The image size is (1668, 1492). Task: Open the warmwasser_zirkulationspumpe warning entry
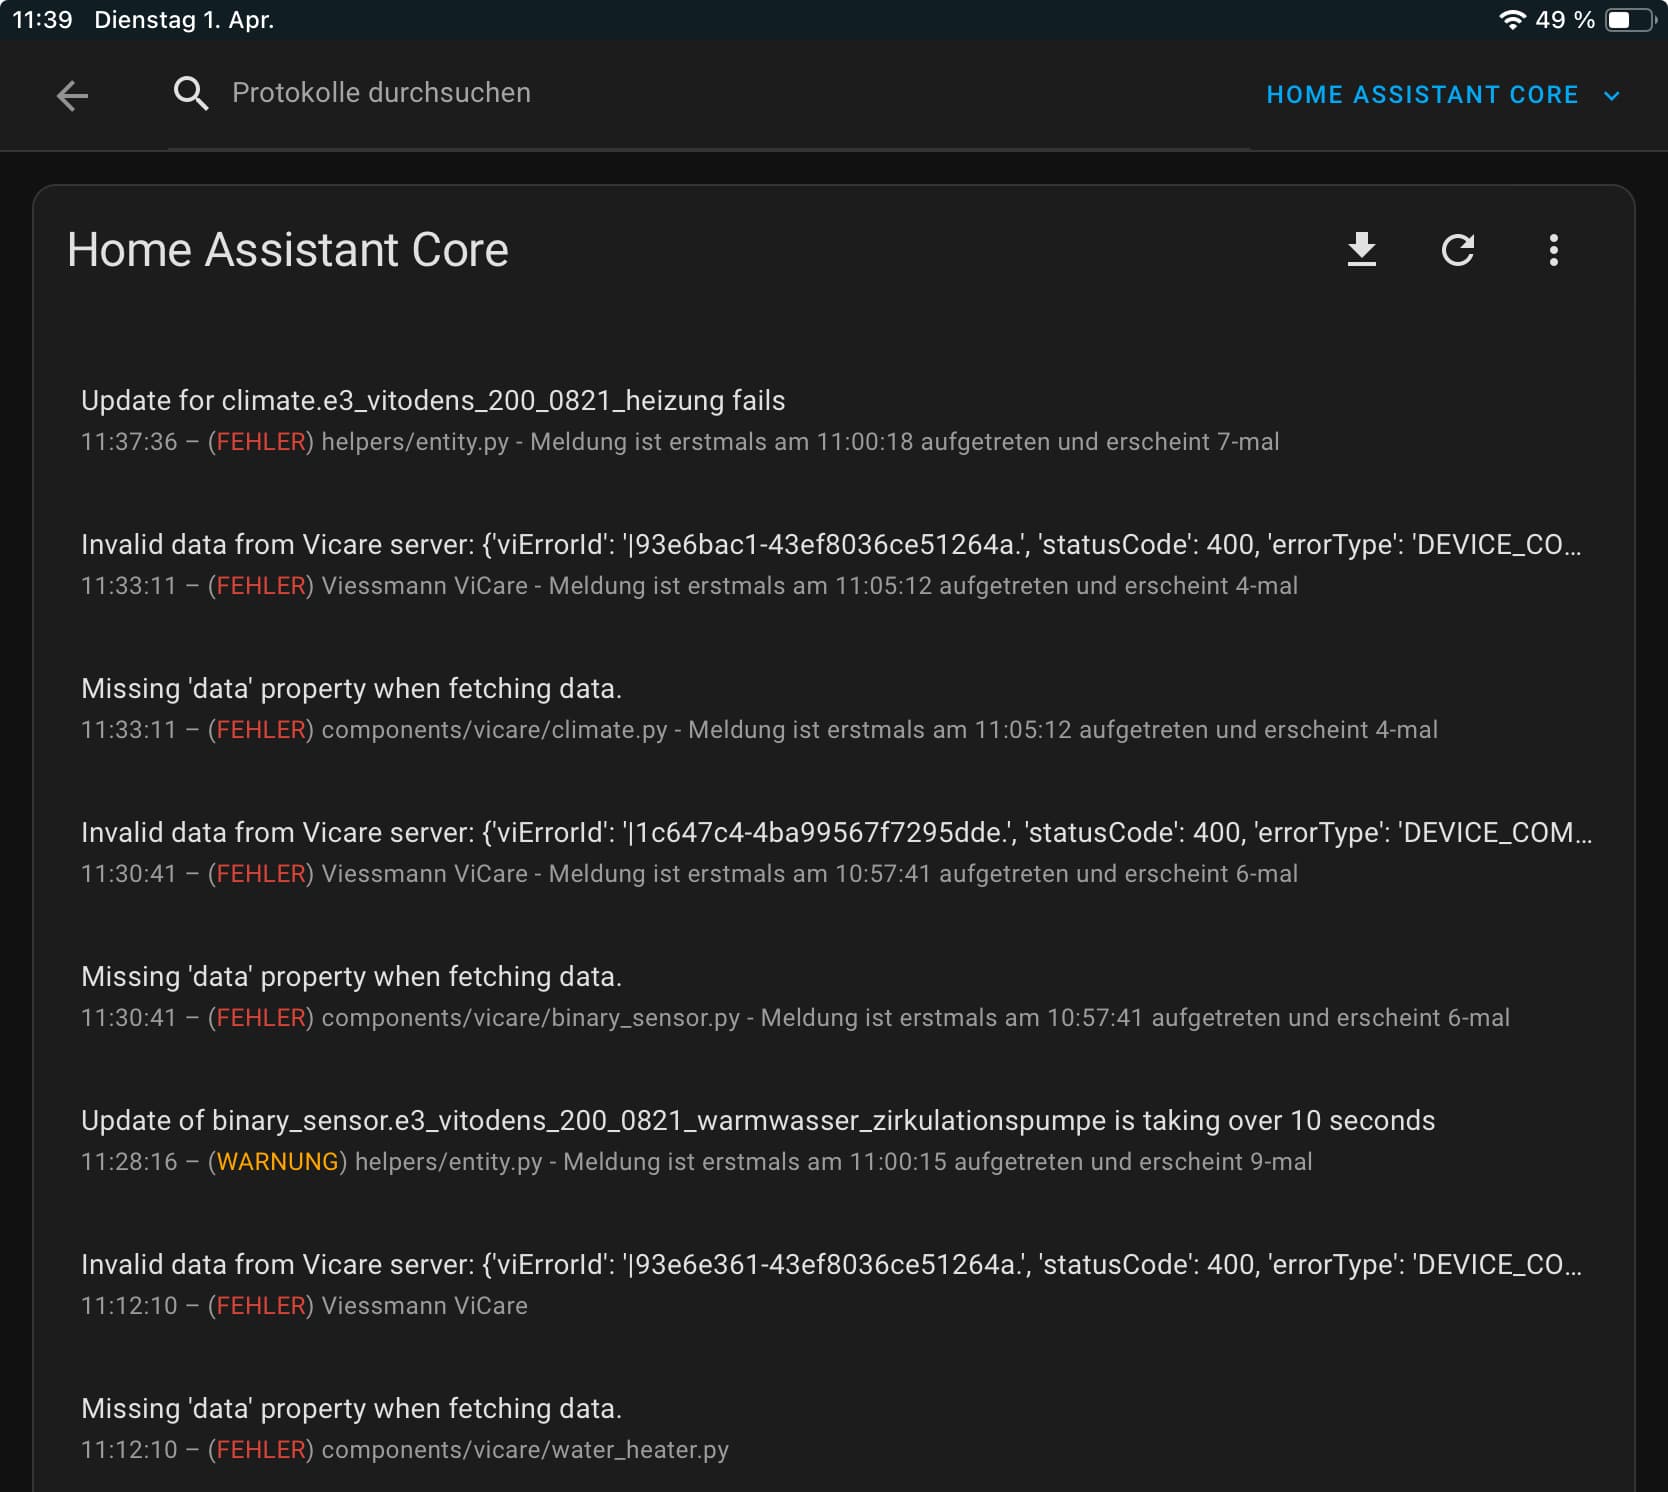pos(834,1140)
